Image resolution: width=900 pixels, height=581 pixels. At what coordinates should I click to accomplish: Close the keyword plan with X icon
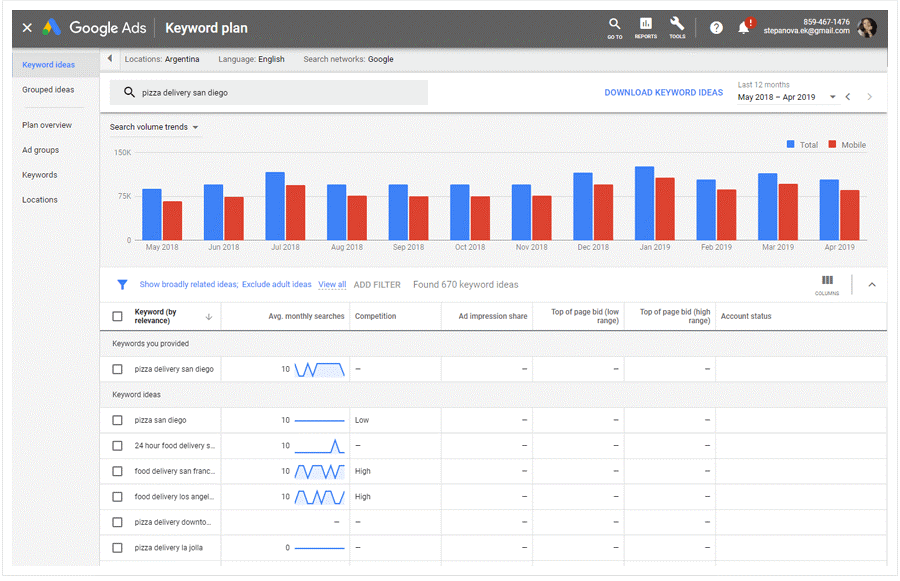point(27,28)
